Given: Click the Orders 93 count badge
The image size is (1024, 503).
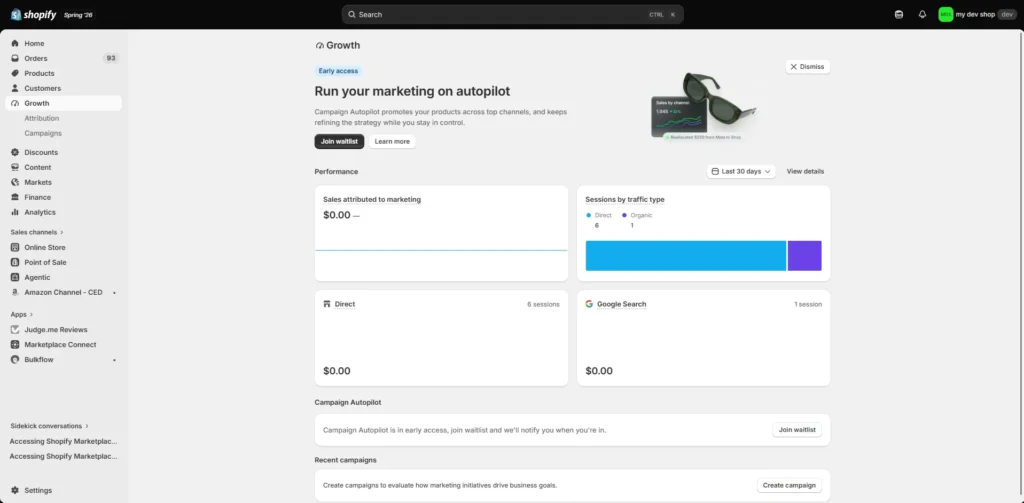Looking at the screenshot, I should (x=111, y=58).
